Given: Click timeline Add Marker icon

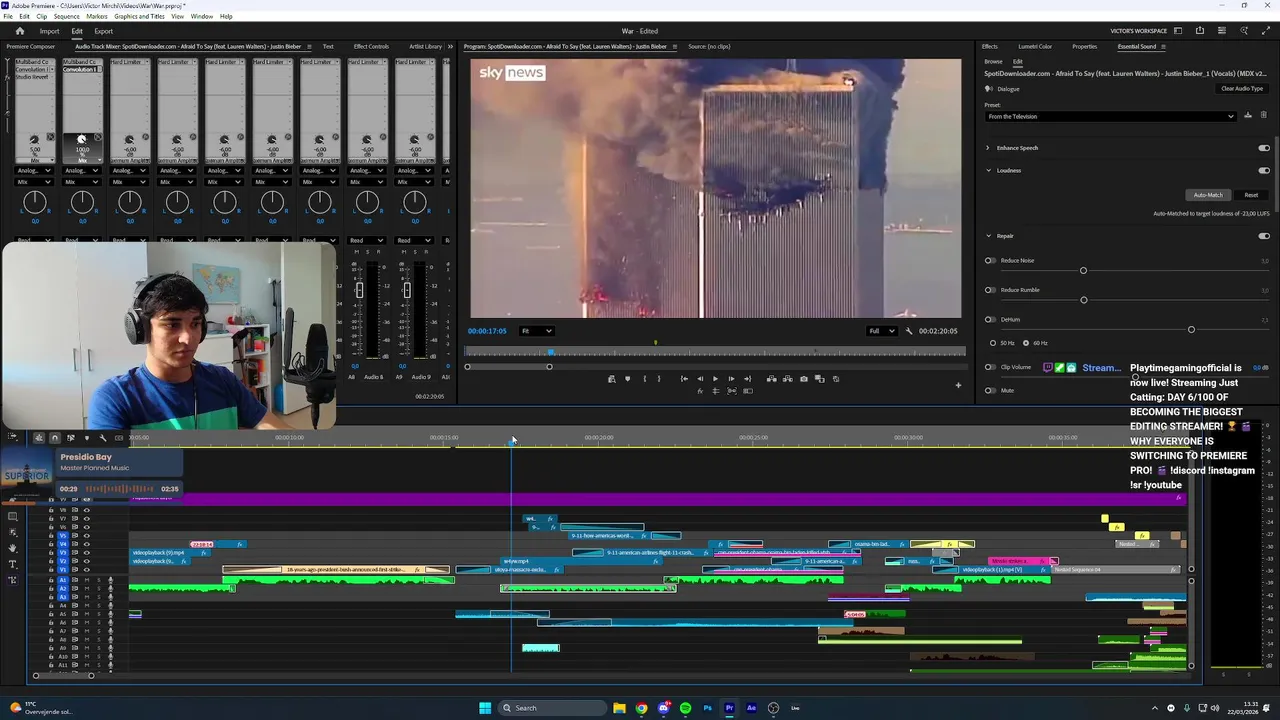Looking at the screenshot, I should [87, 438].
